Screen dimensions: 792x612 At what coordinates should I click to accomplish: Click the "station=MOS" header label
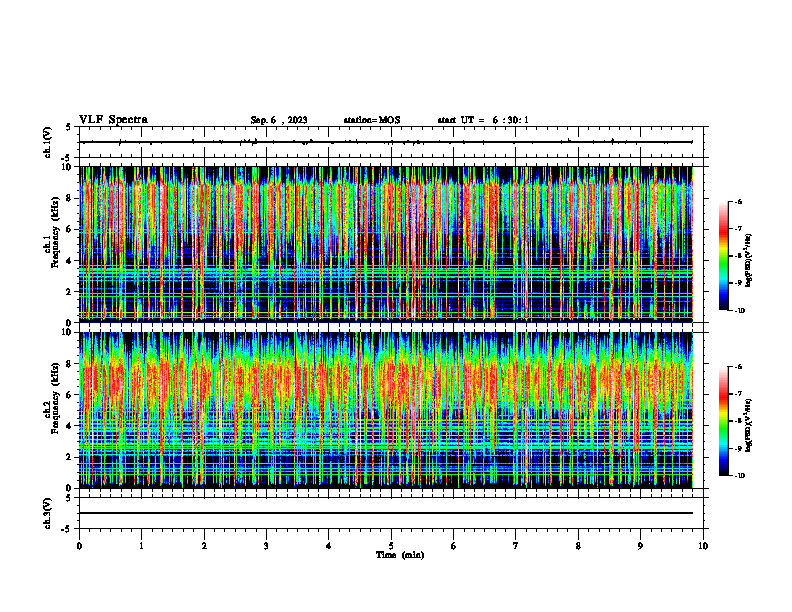(372, 120)
